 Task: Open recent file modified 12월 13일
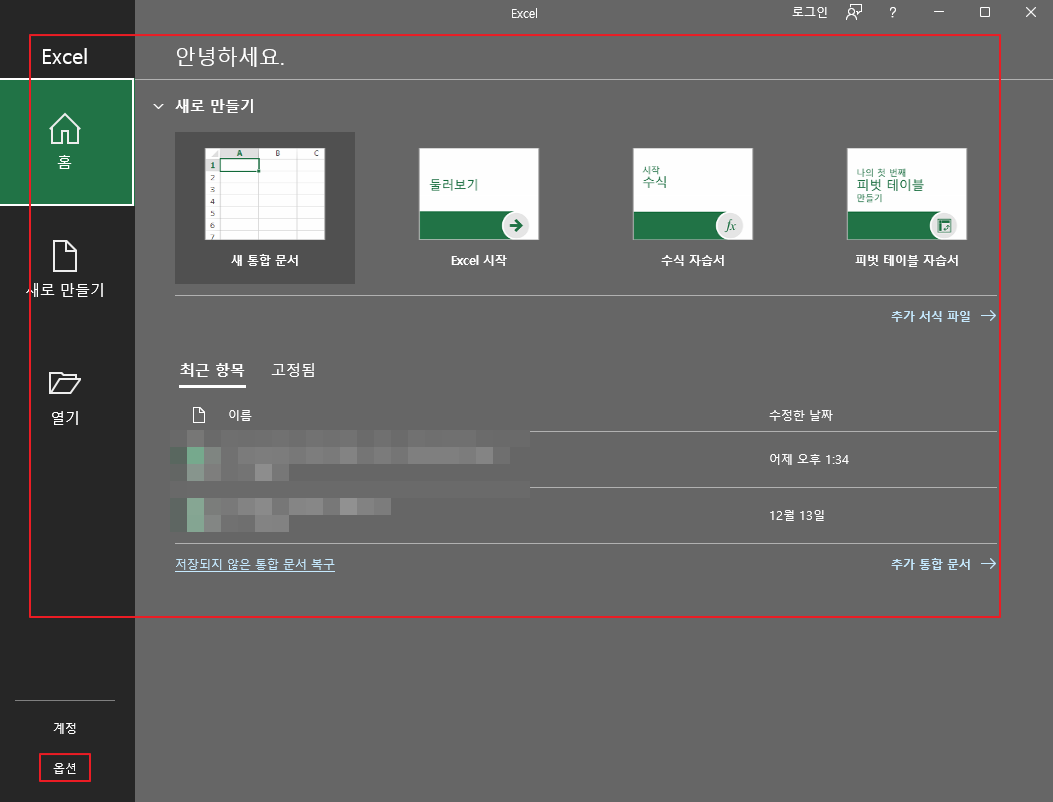586,515
